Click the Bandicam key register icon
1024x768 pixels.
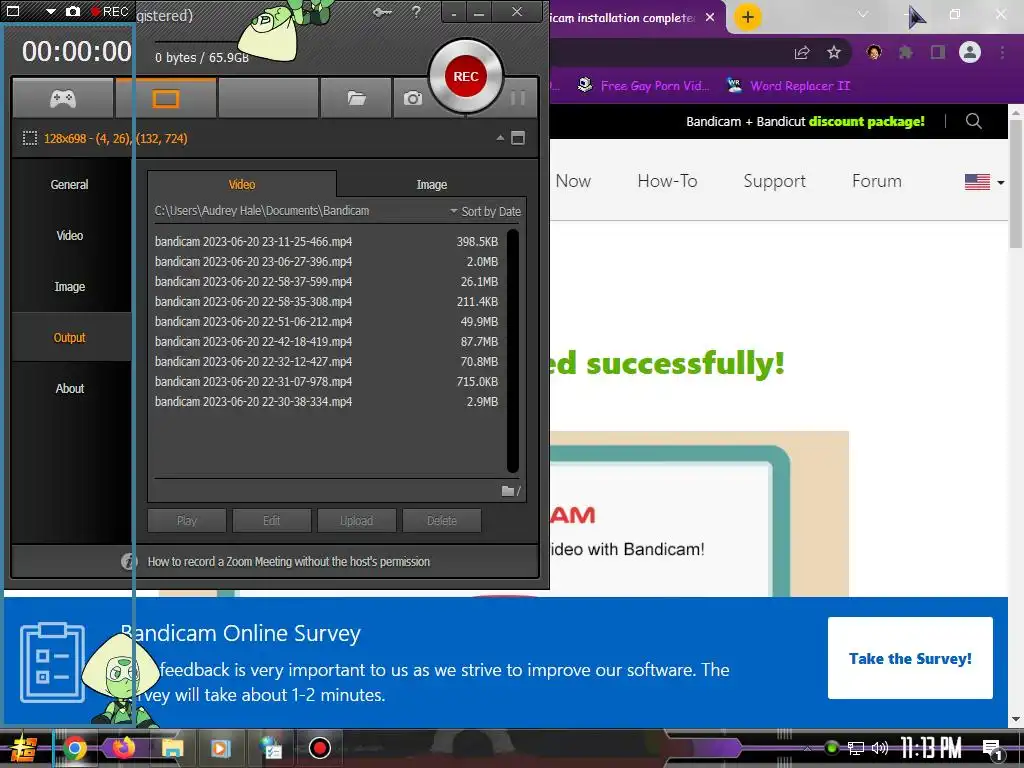coord(382,12)
